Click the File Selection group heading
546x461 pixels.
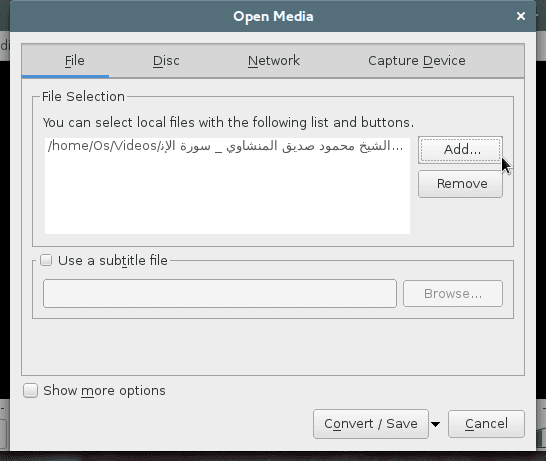point(83,96)
